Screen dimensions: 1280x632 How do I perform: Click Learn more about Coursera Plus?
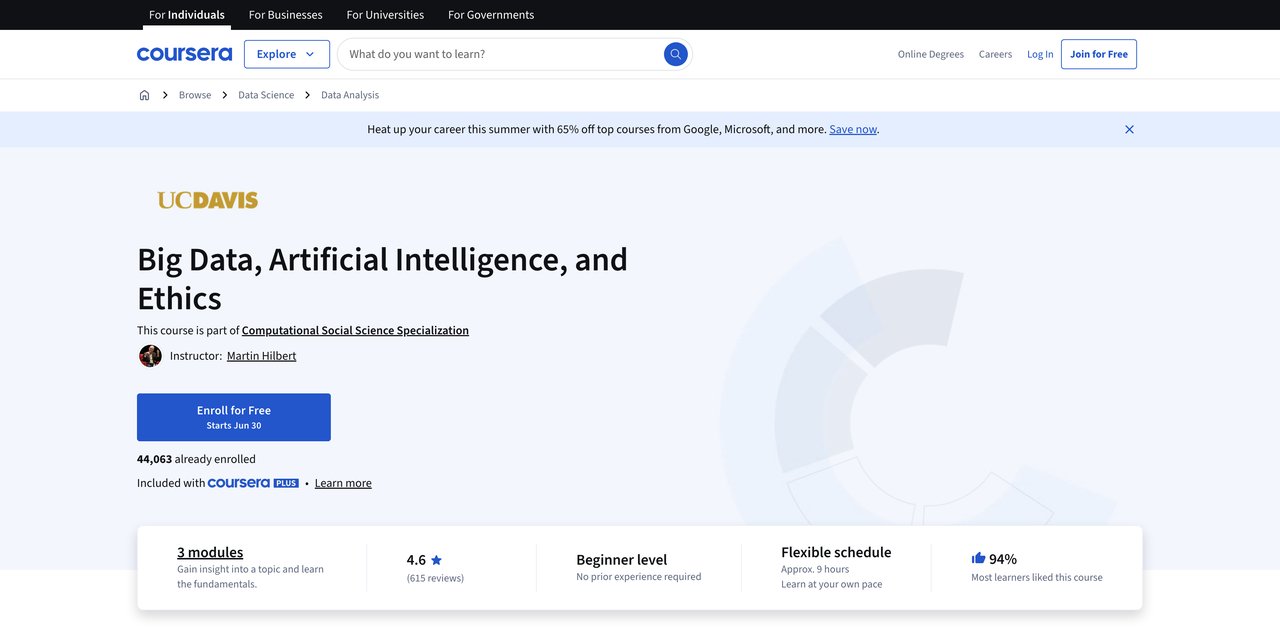[343, 481]
